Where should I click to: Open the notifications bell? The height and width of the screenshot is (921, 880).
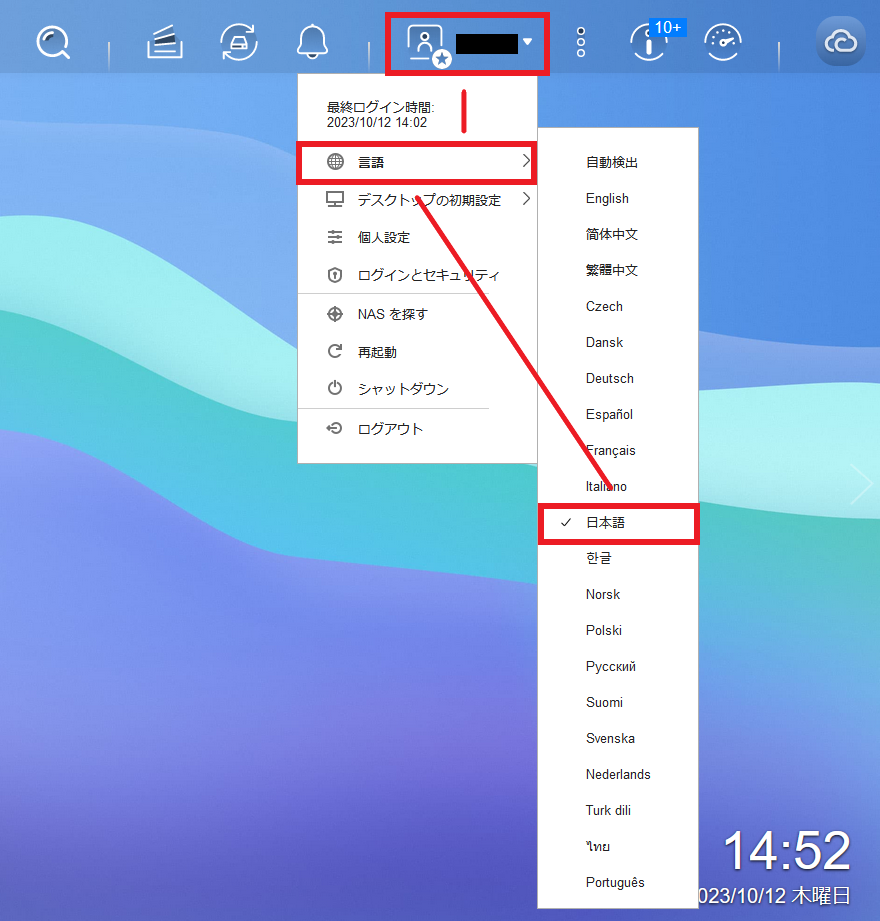(x=312, y=42)
